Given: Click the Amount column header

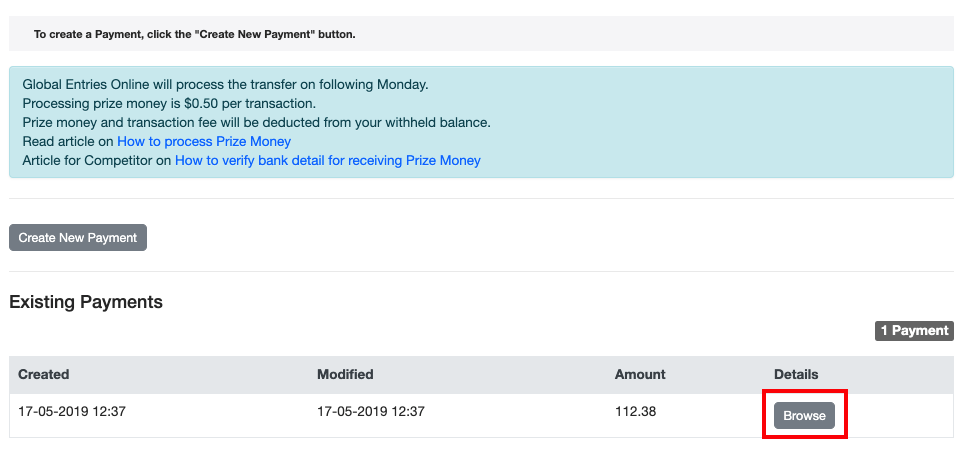Looking at the screenshot, I should 640,374.
